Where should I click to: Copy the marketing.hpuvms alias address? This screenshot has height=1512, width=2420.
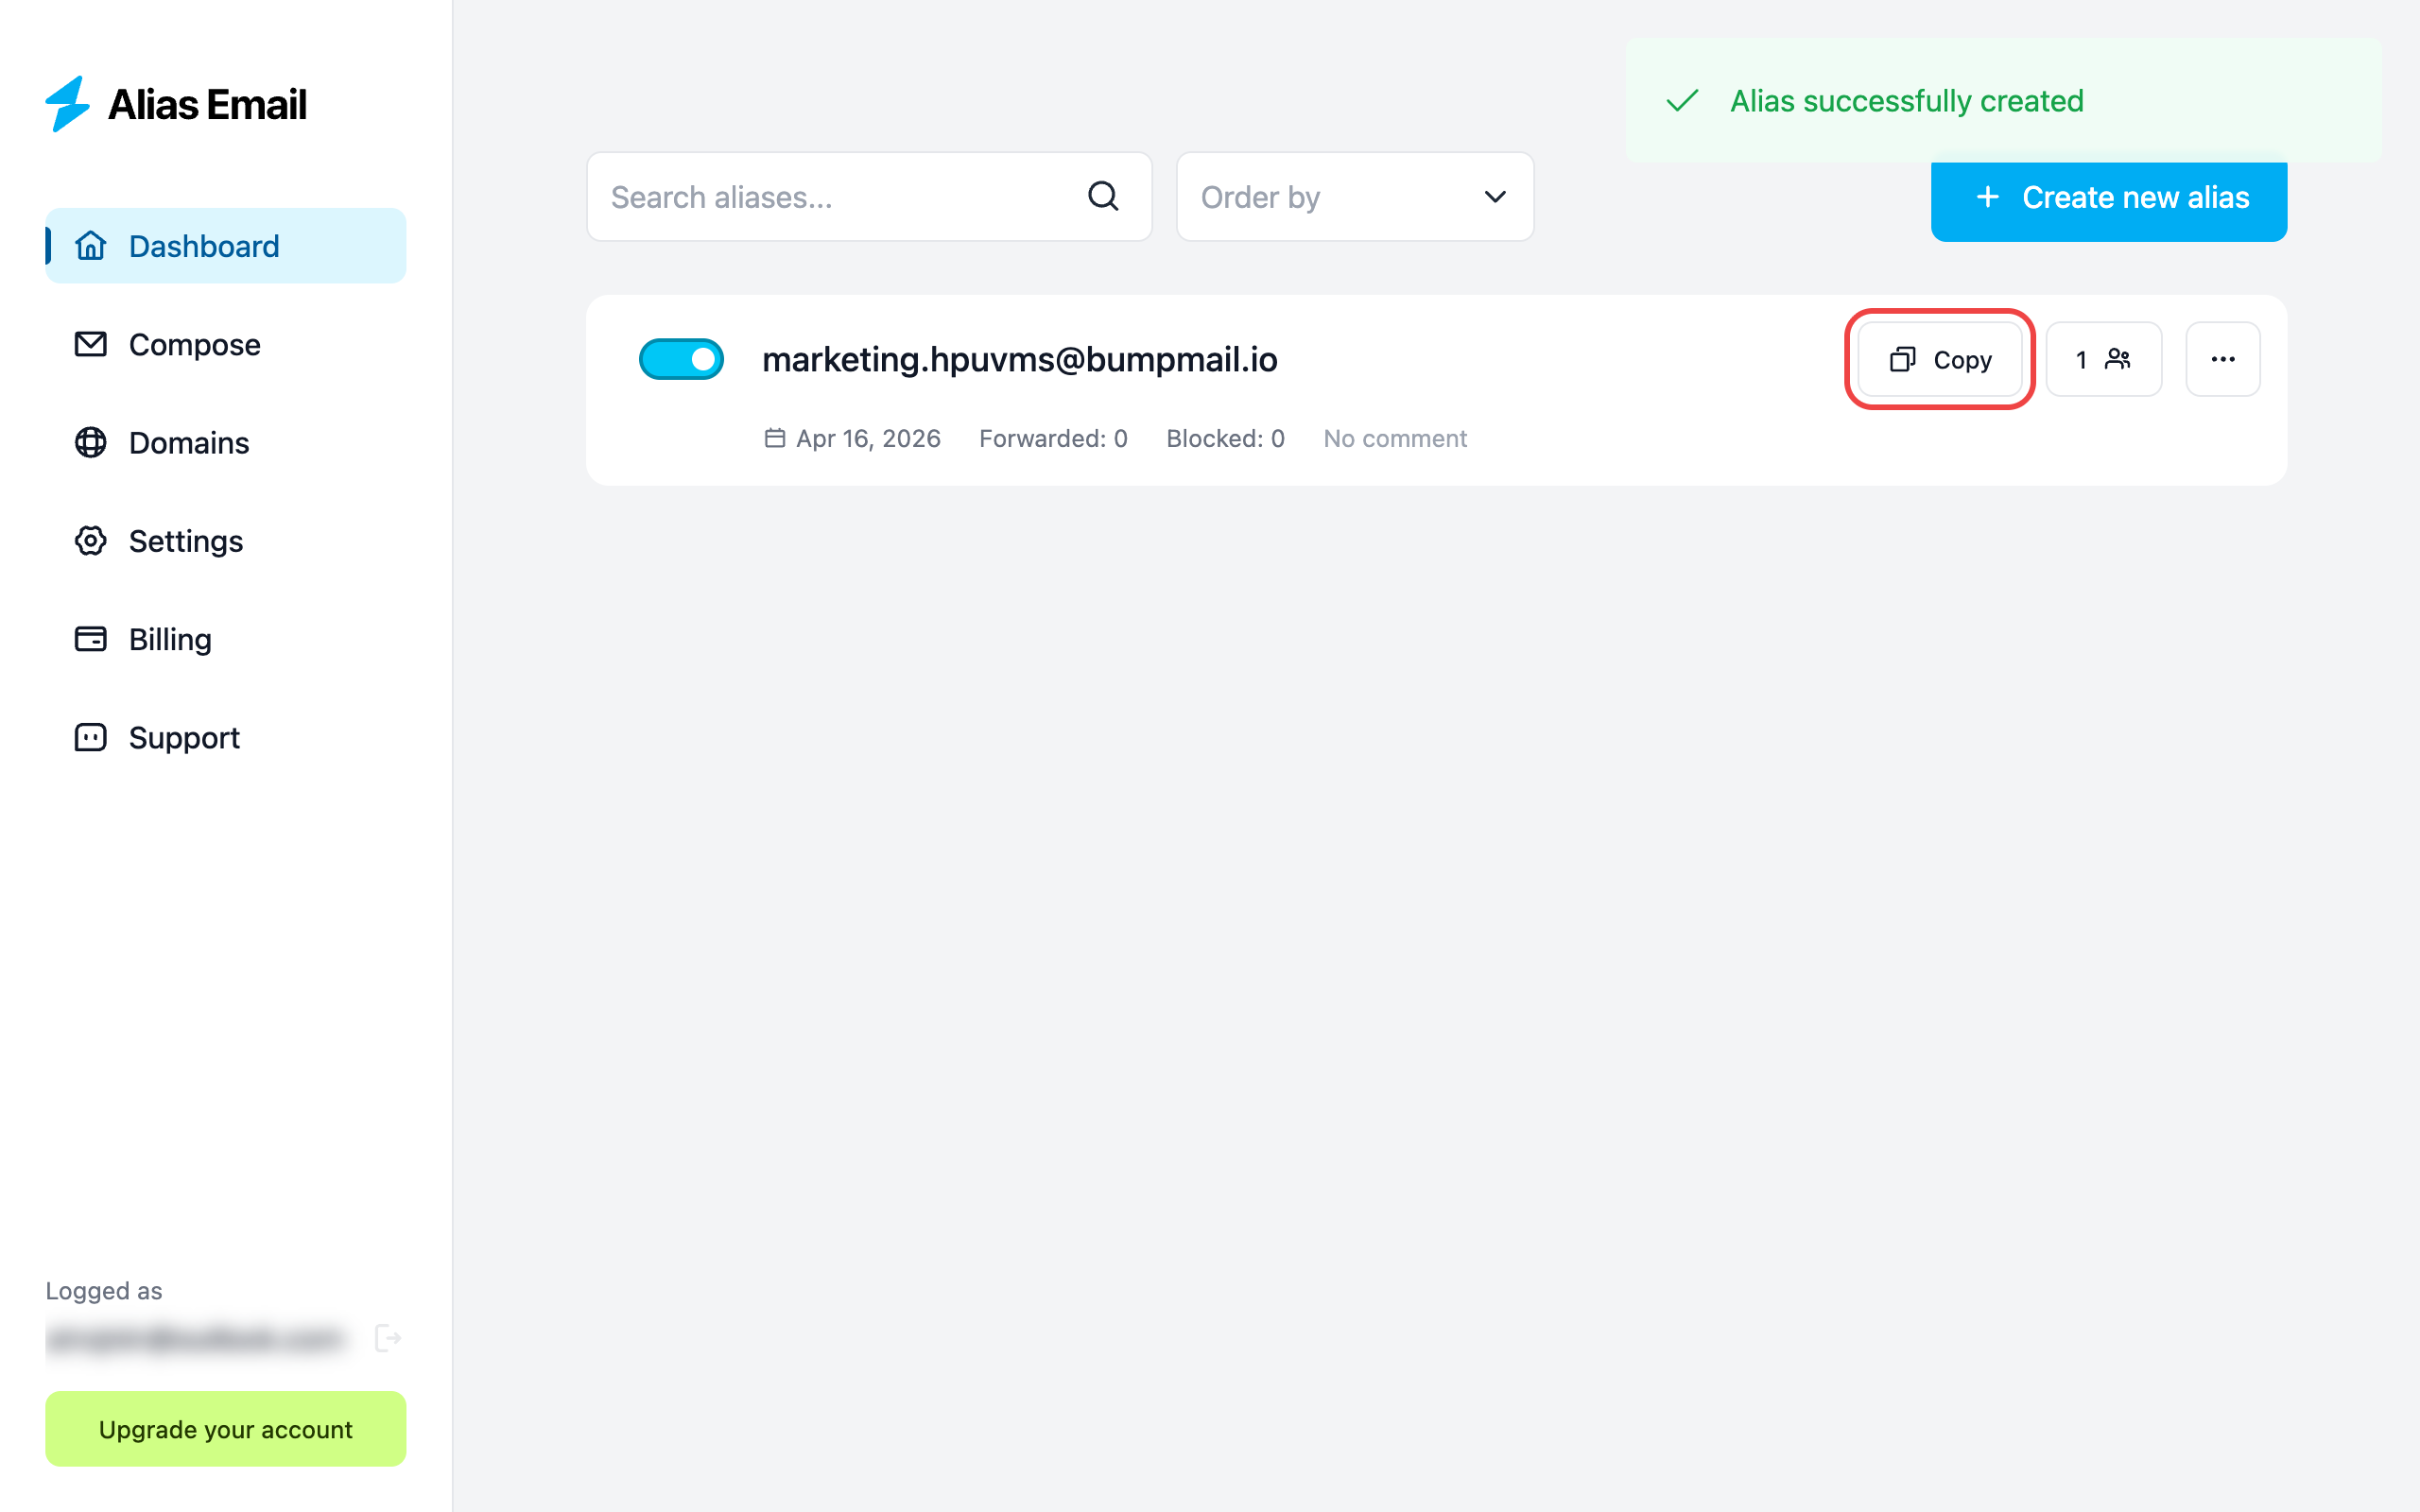(1939, 359)
